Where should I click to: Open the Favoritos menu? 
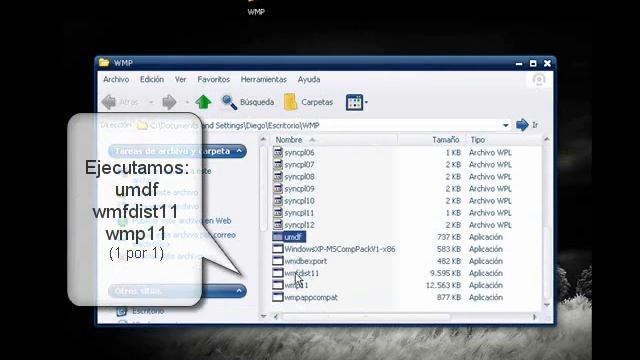(213, 80)
